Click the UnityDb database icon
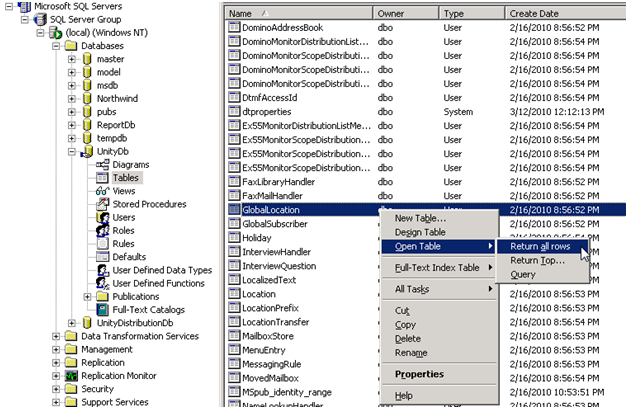The height and width of the screenshot is (409, 628). [87, 151]
